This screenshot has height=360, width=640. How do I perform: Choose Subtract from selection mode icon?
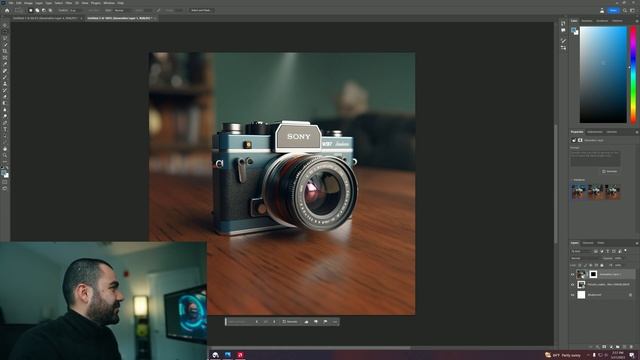(44, 10)
